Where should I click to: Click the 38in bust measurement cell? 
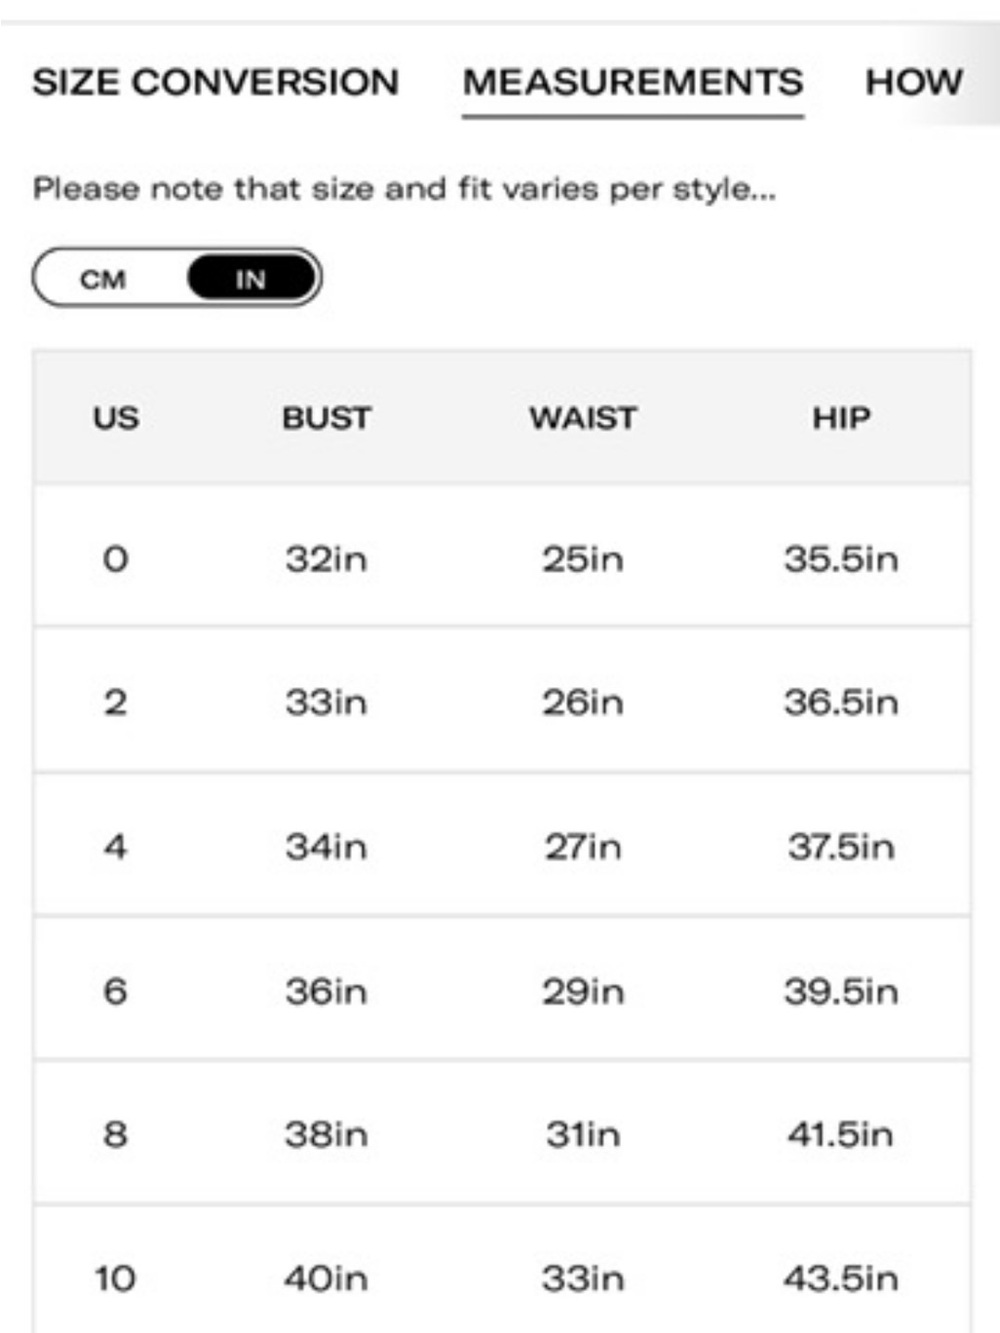coord(326,1134)
